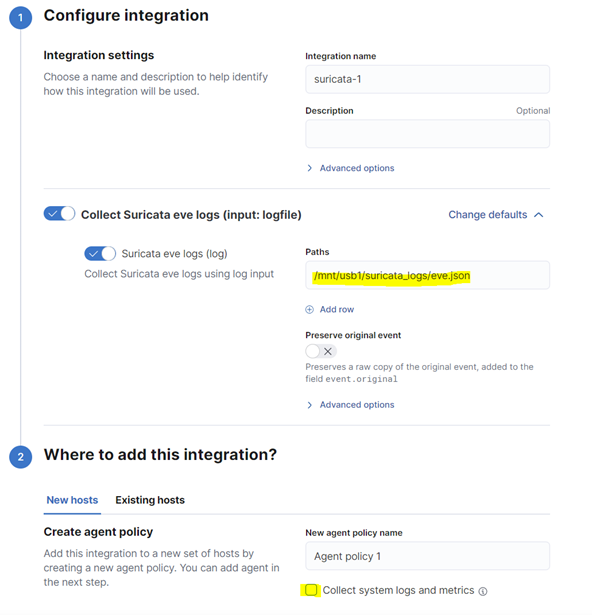Click the up caret next to Change defaults
The image size is (592, 615).
point(539,215)
